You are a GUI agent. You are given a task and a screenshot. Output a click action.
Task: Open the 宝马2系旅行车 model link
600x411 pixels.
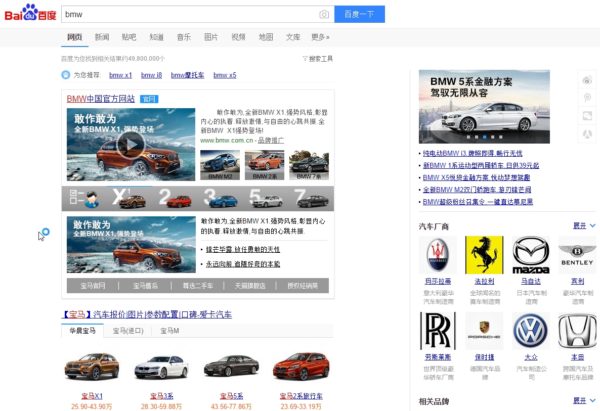[301, 396]
